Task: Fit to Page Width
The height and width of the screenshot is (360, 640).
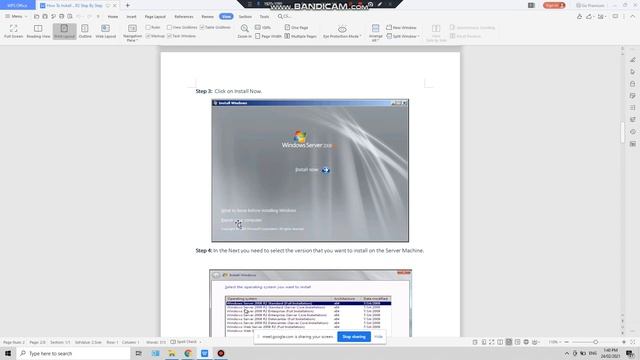Action: [x=269, y=36]
